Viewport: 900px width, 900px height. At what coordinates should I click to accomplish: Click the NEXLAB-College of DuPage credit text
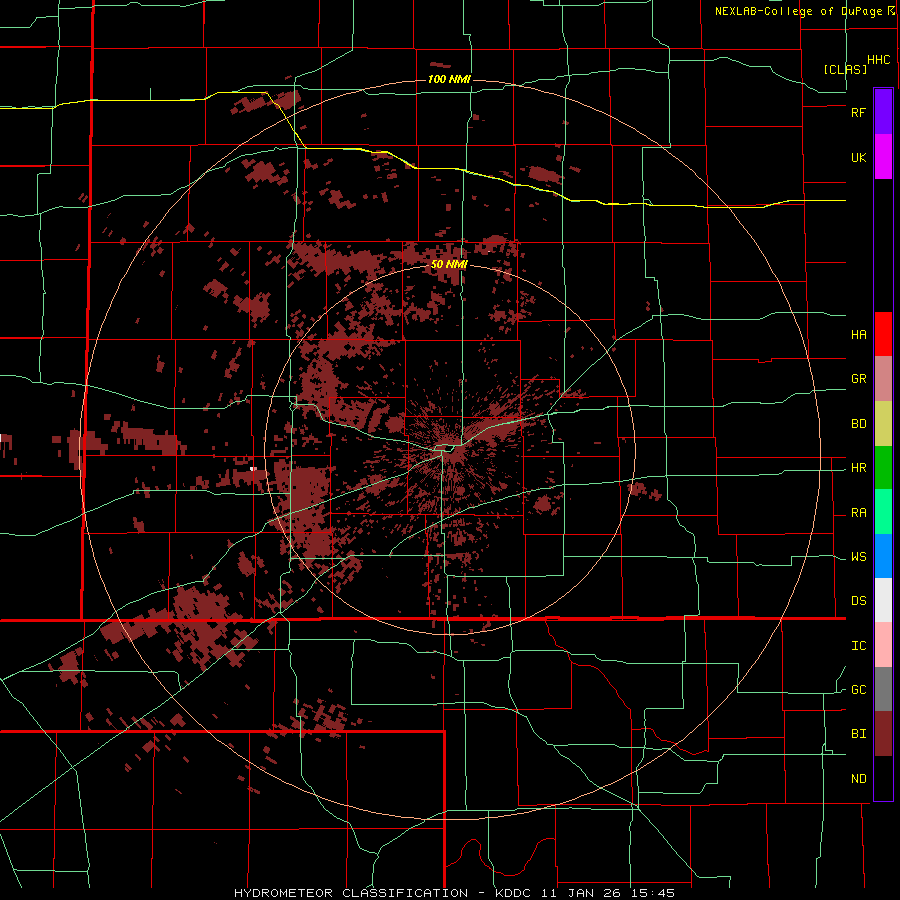798,11
